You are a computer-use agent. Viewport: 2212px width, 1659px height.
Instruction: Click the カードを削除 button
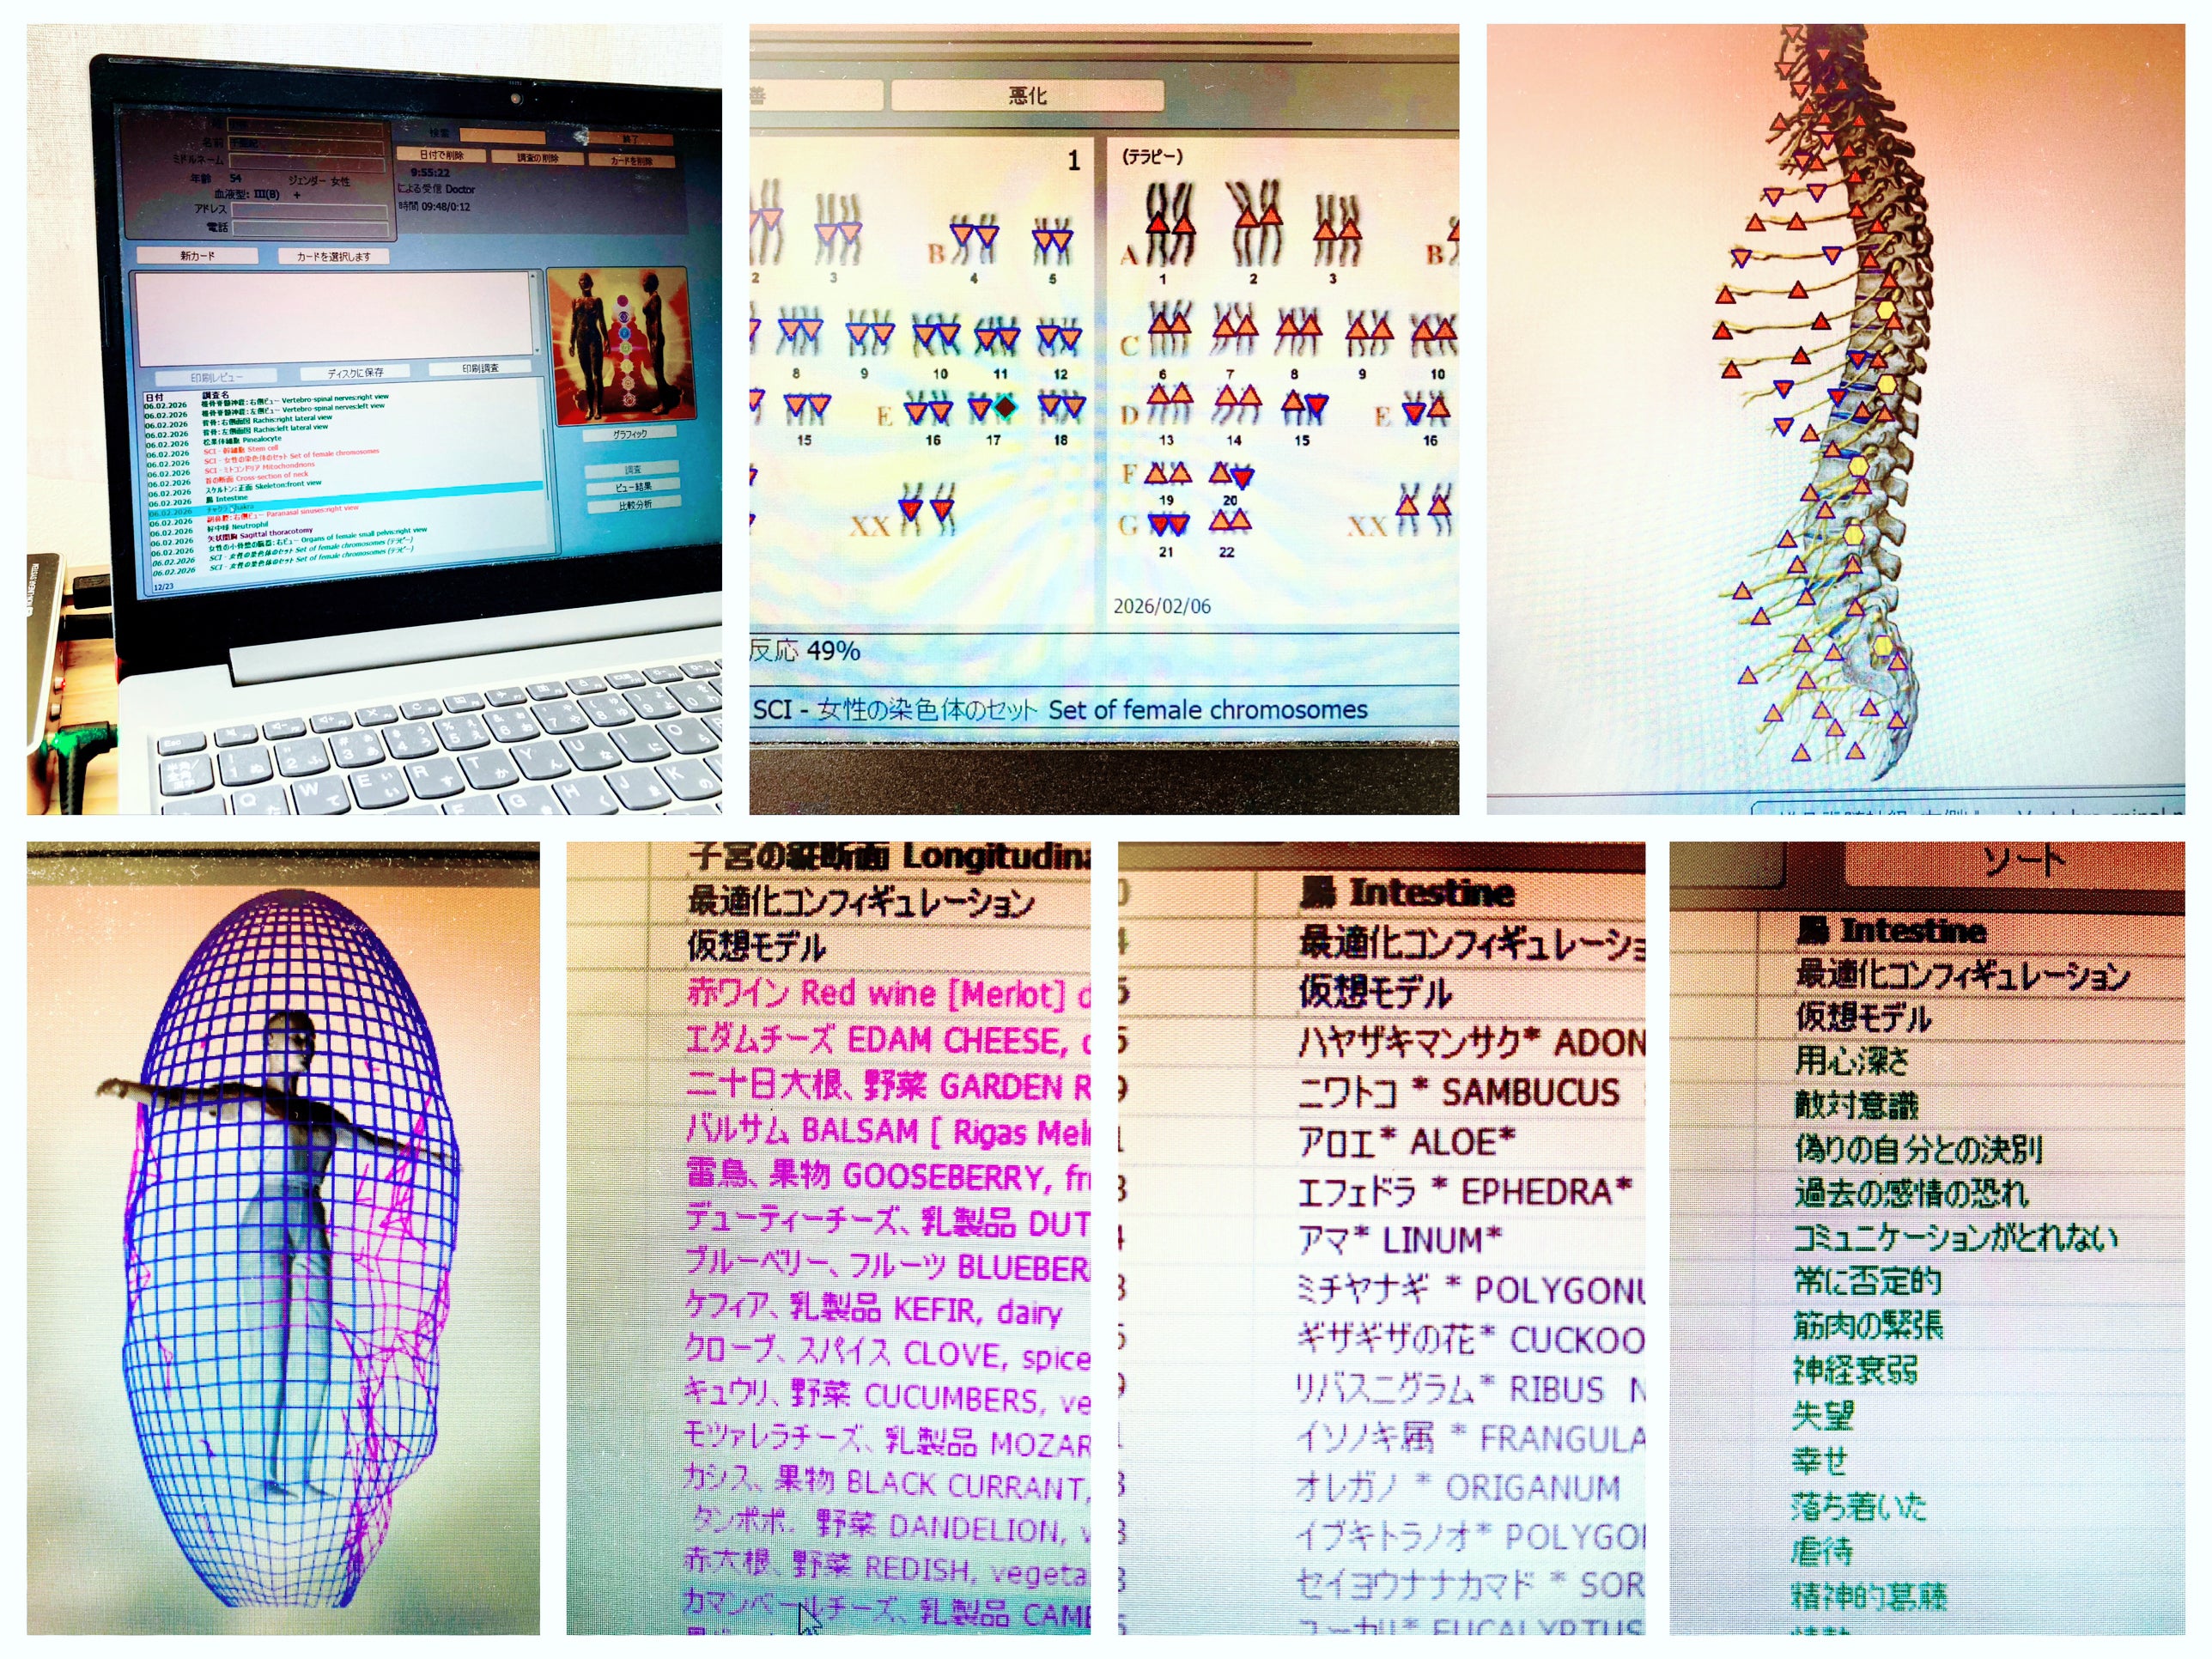point(632,161)
